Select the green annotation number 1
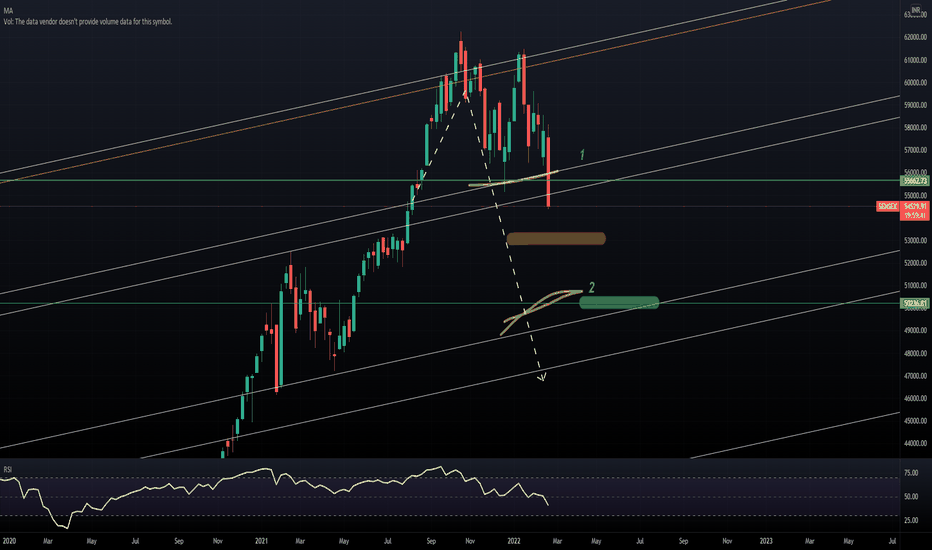932x550 pixels. coord(582,155)
